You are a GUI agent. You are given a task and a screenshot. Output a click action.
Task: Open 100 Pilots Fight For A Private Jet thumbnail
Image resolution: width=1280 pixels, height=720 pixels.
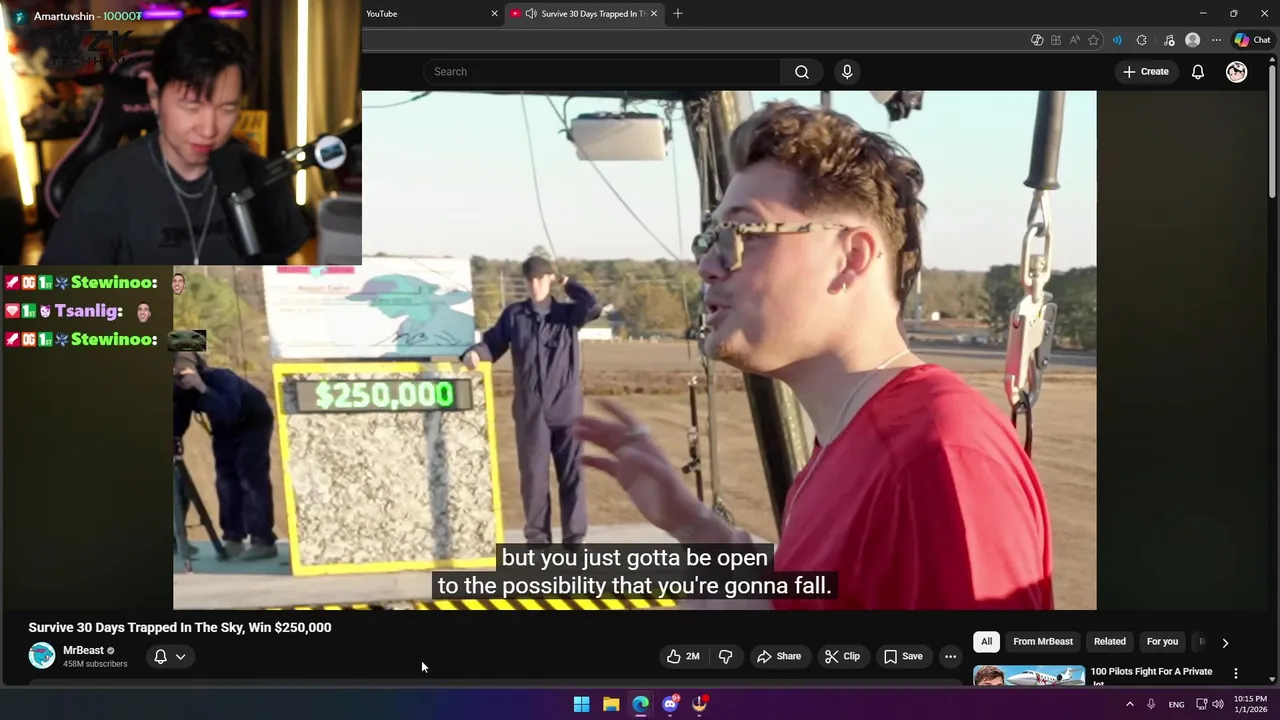click(1028, 676)
